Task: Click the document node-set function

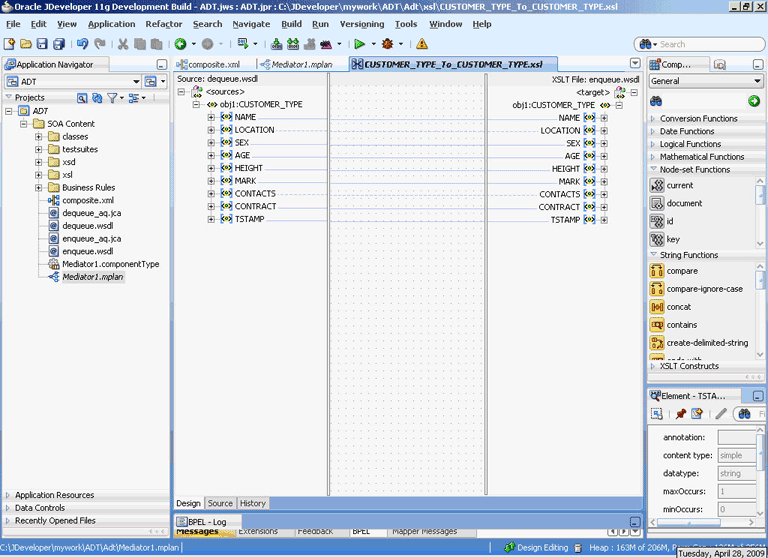Action: (x=684, y=203)
